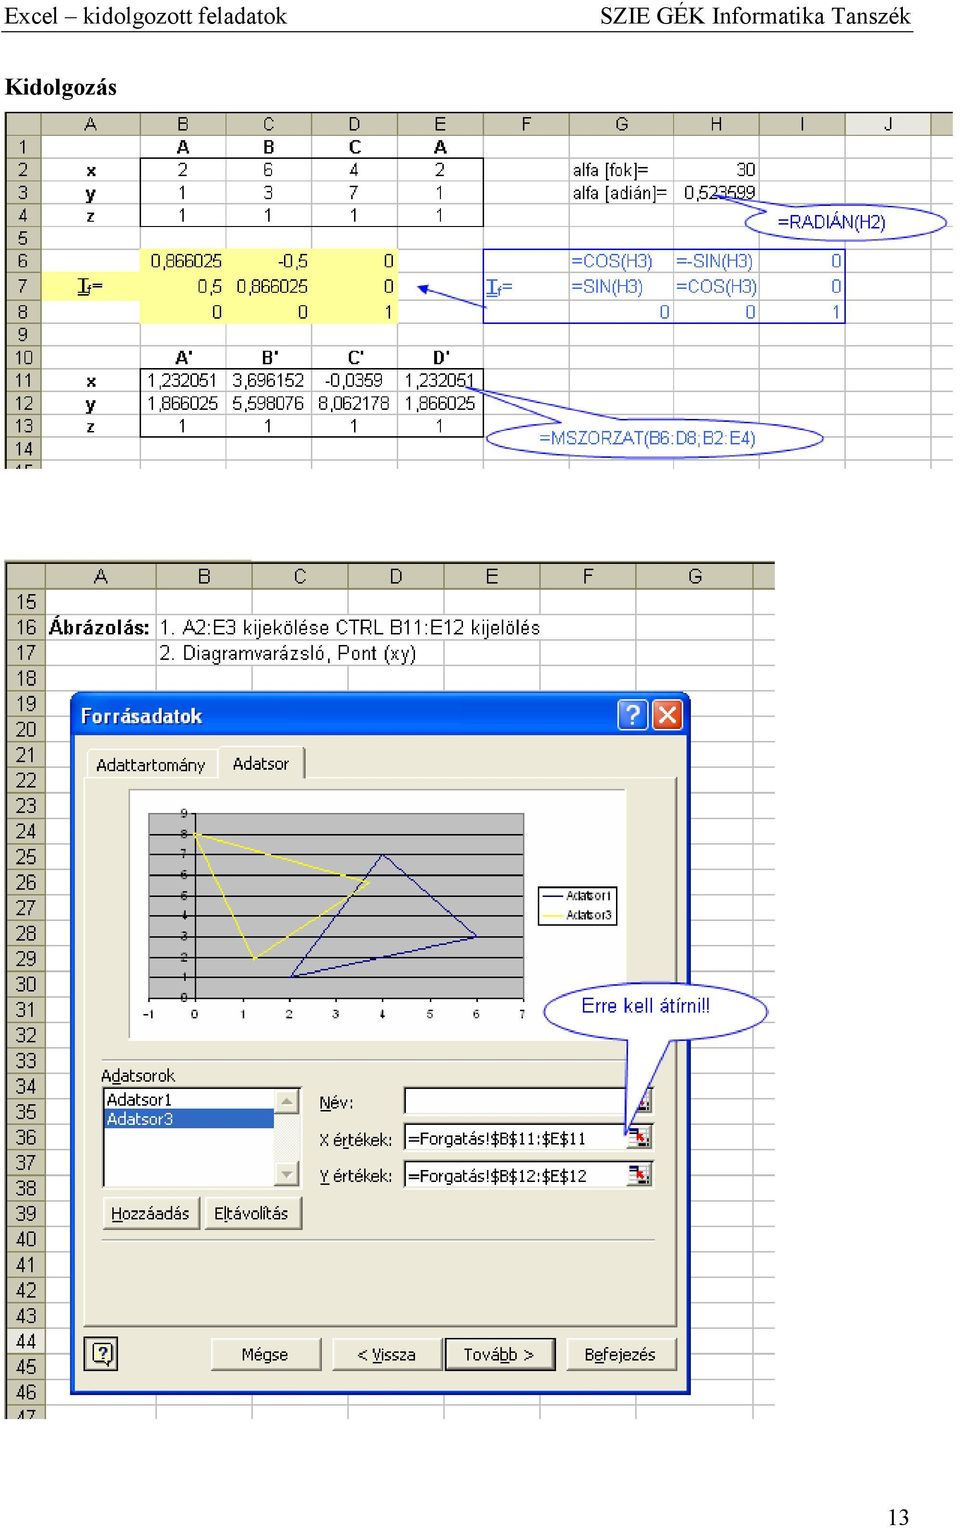Image resolution: width=960 pixels, height=1528 pixels.
Task: Select column H header in the upper sheet
Action: [x=716, y=124]
